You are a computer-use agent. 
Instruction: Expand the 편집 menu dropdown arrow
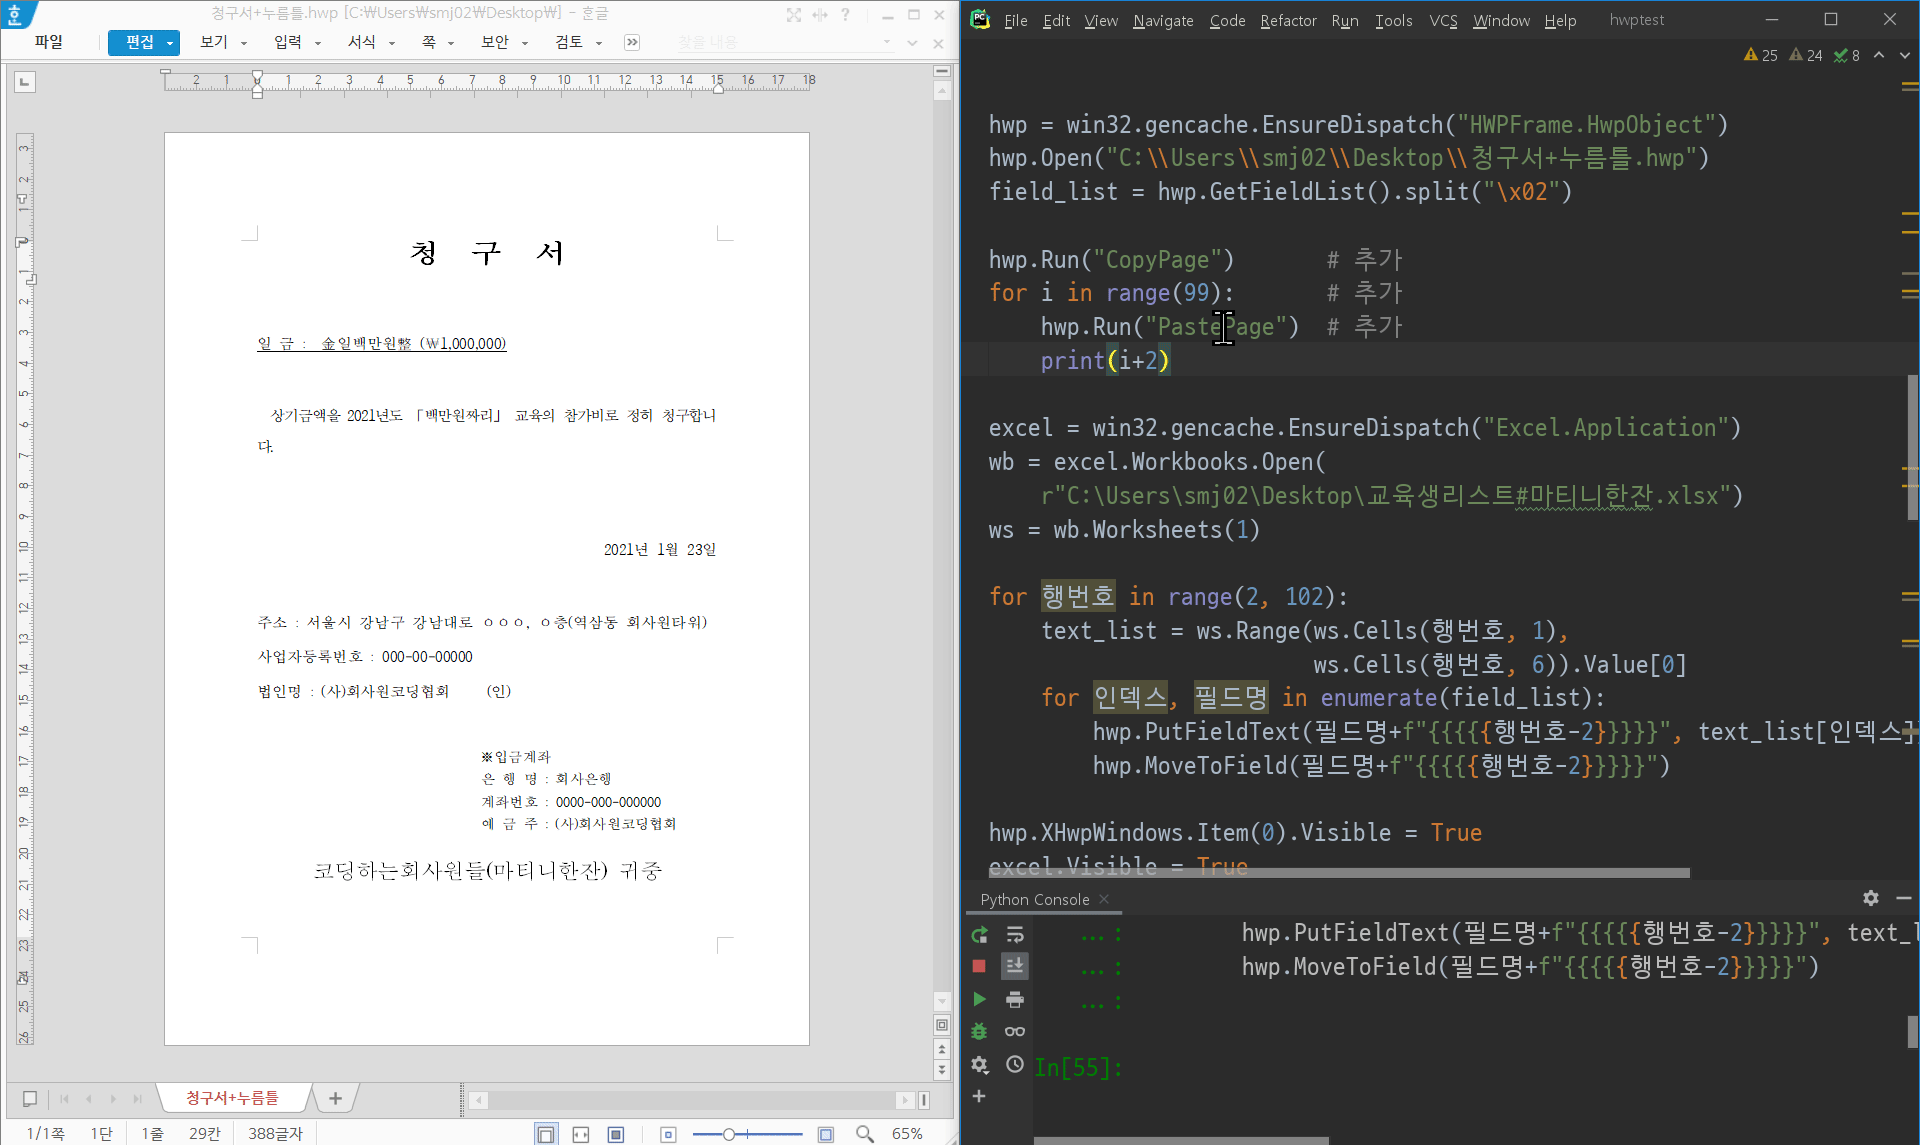coord(170,43)
